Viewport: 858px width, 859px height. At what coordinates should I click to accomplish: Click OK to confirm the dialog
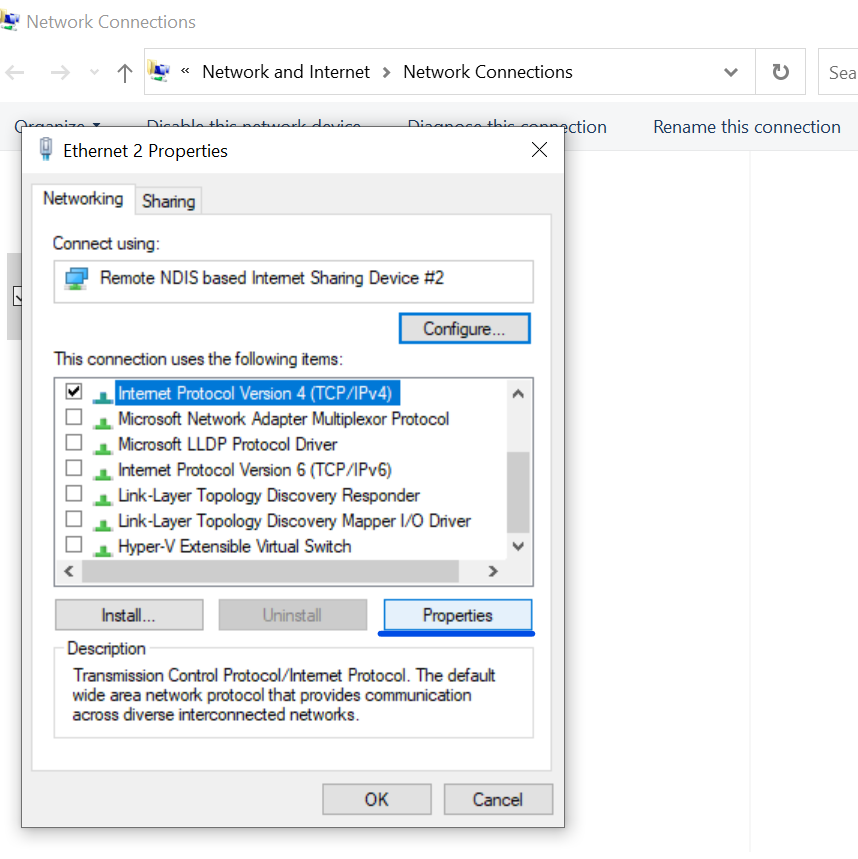tap(377, 799)
